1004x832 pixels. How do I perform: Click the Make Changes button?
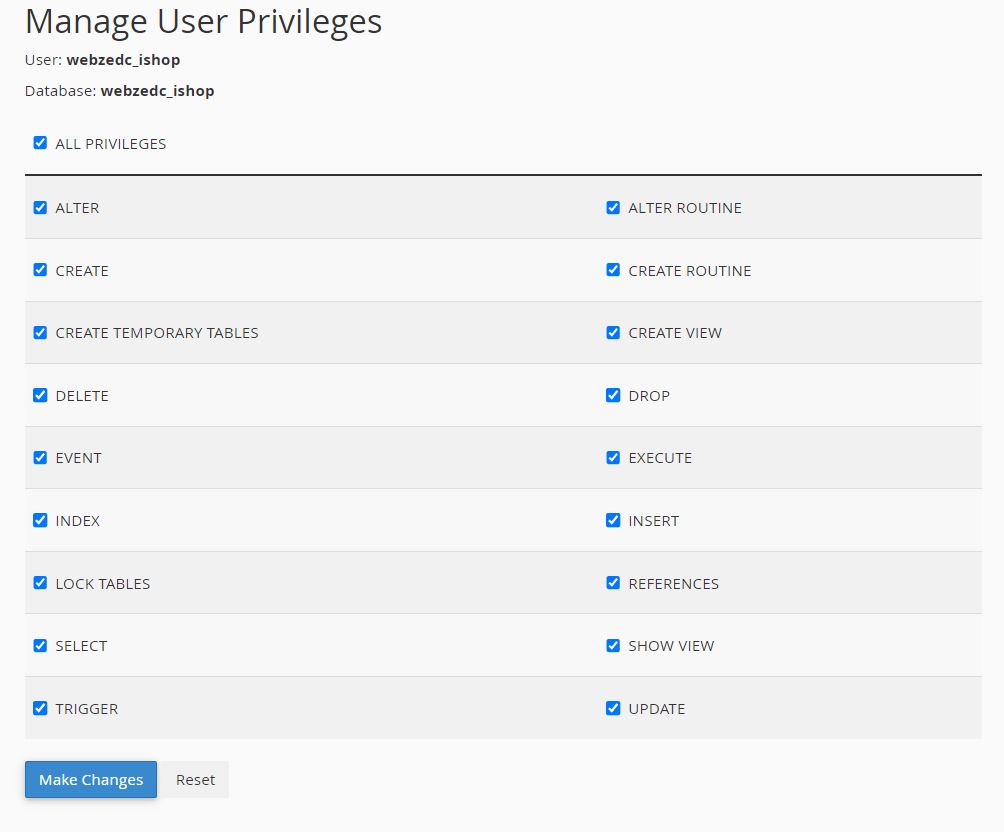point(91,780)
